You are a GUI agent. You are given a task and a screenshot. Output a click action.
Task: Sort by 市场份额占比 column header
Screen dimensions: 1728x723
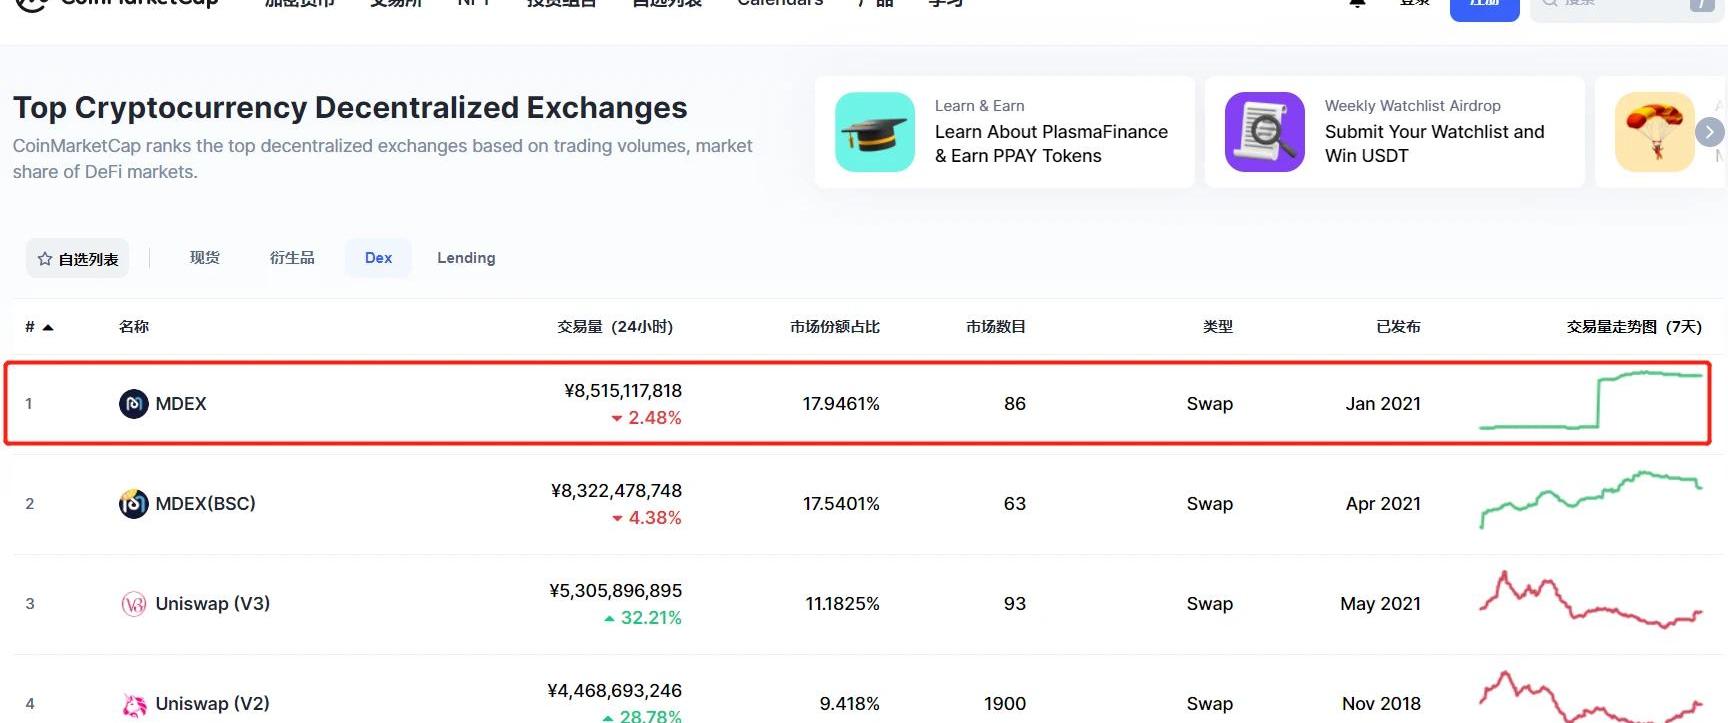point(834,327)
